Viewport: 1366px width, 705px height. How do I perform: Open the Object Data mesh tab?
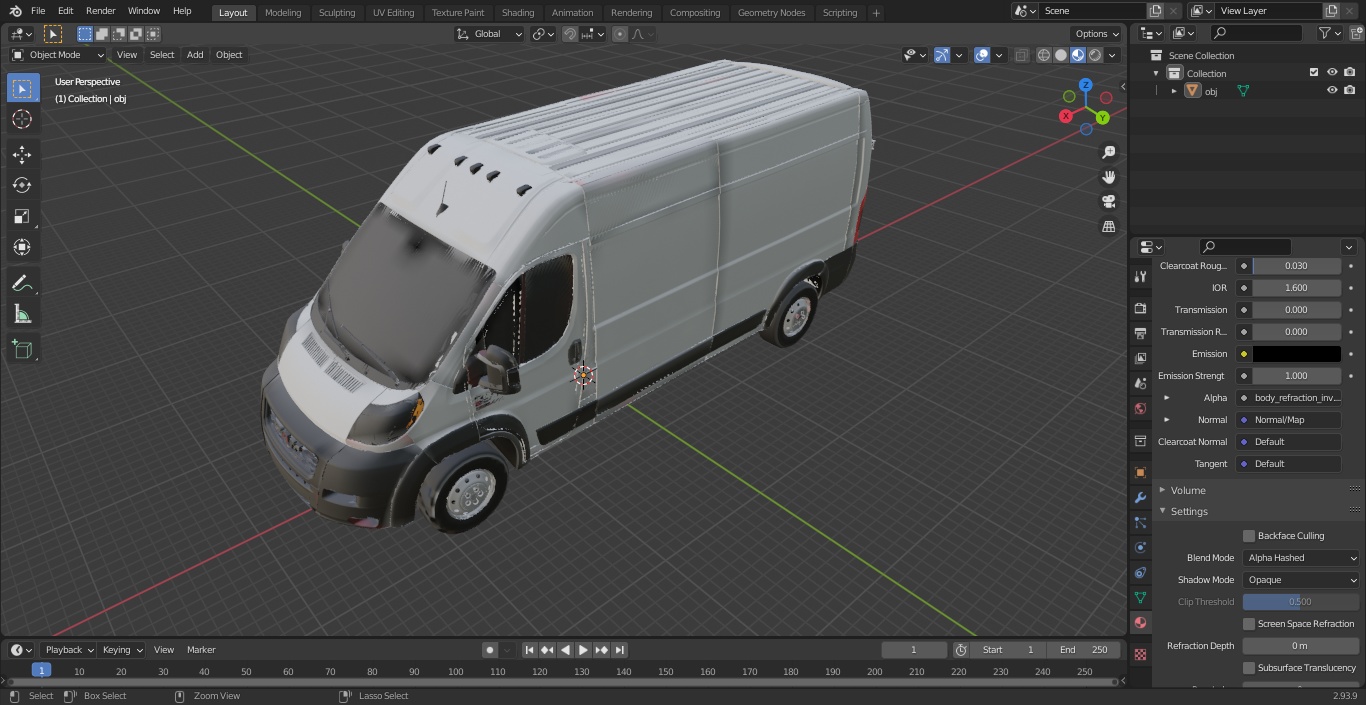(x=1140, y=597)
